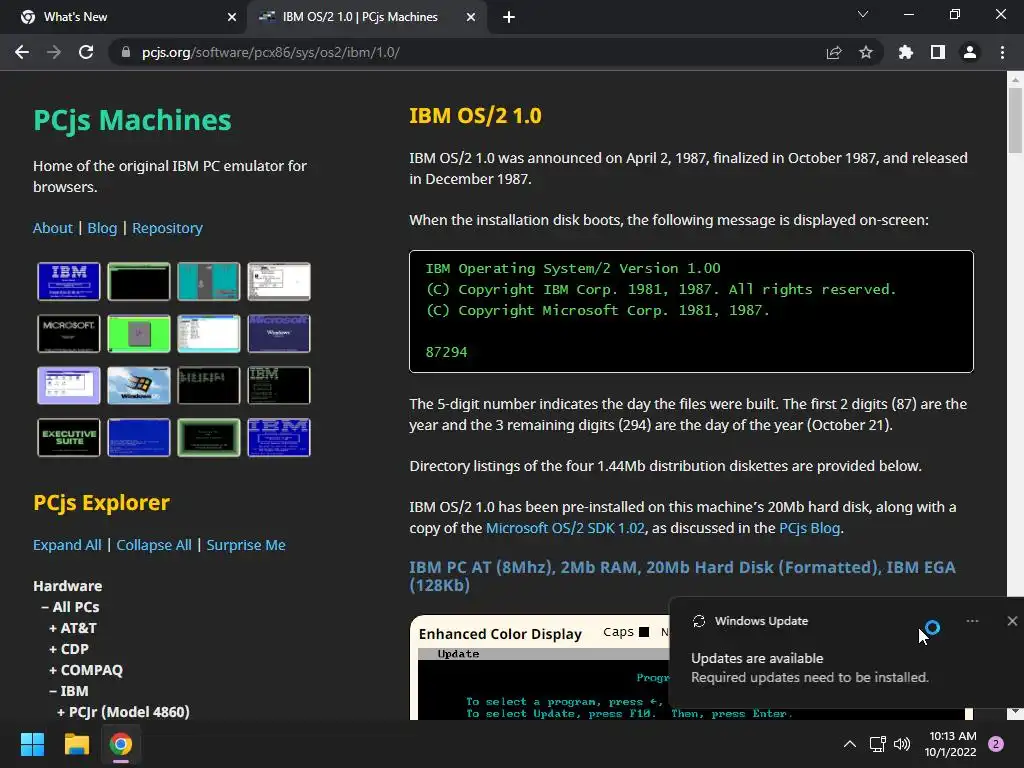Click the Chrome icon in the taskbar
This screenshot has height=768, width=1024.
(120, 744)
